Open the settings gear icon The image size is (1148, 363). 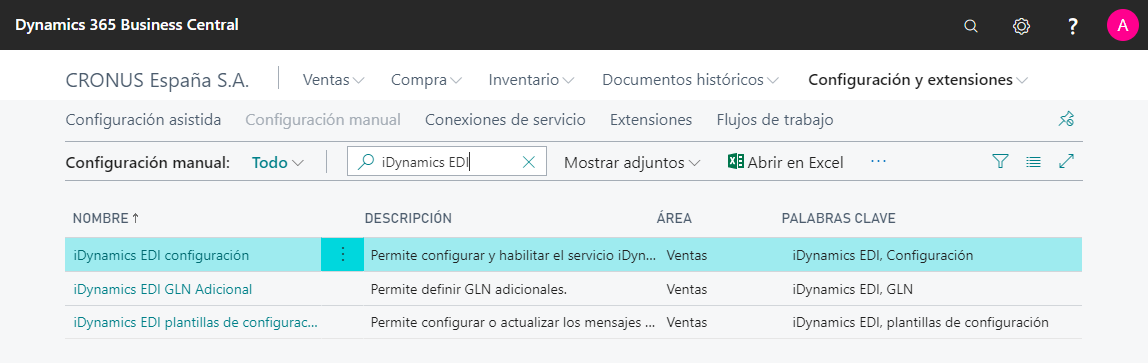tap(1021, 26)
